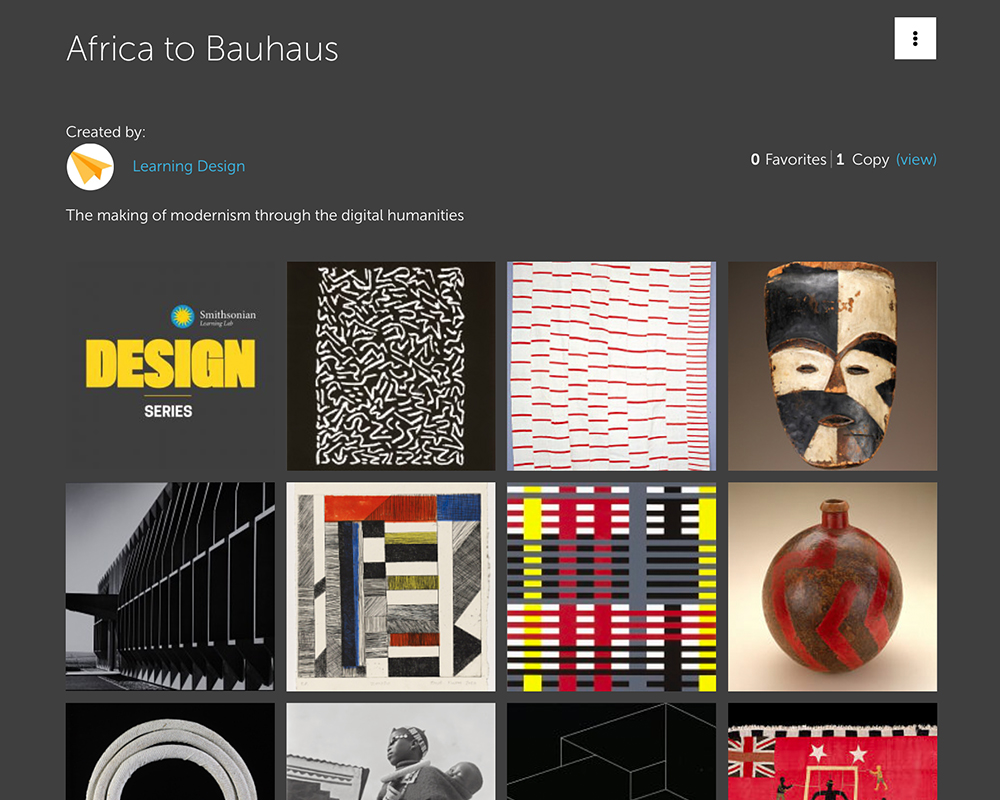Viewport: 1000px width, 800px height.
Task: Select the black-and-white African mask thumbnail
Action: click(x=832, y=366)
